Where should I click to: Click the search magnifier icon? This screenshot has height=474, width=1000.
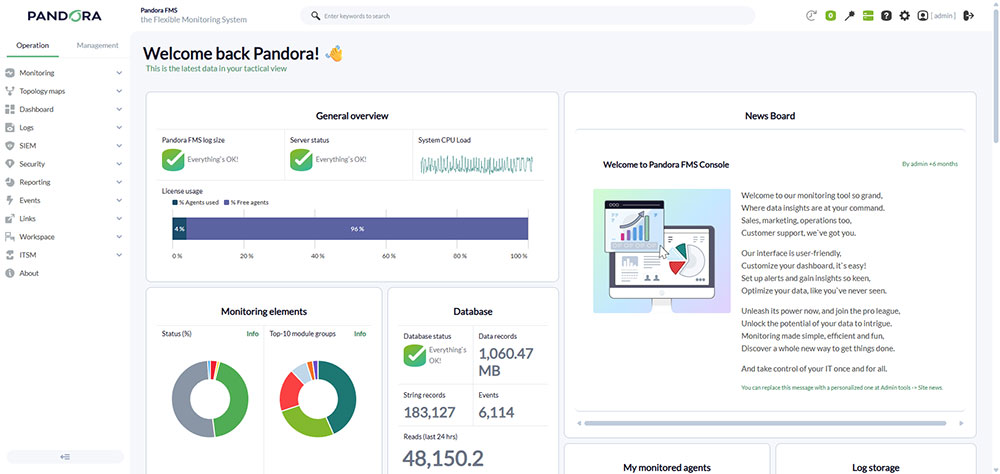coord(315,15)
